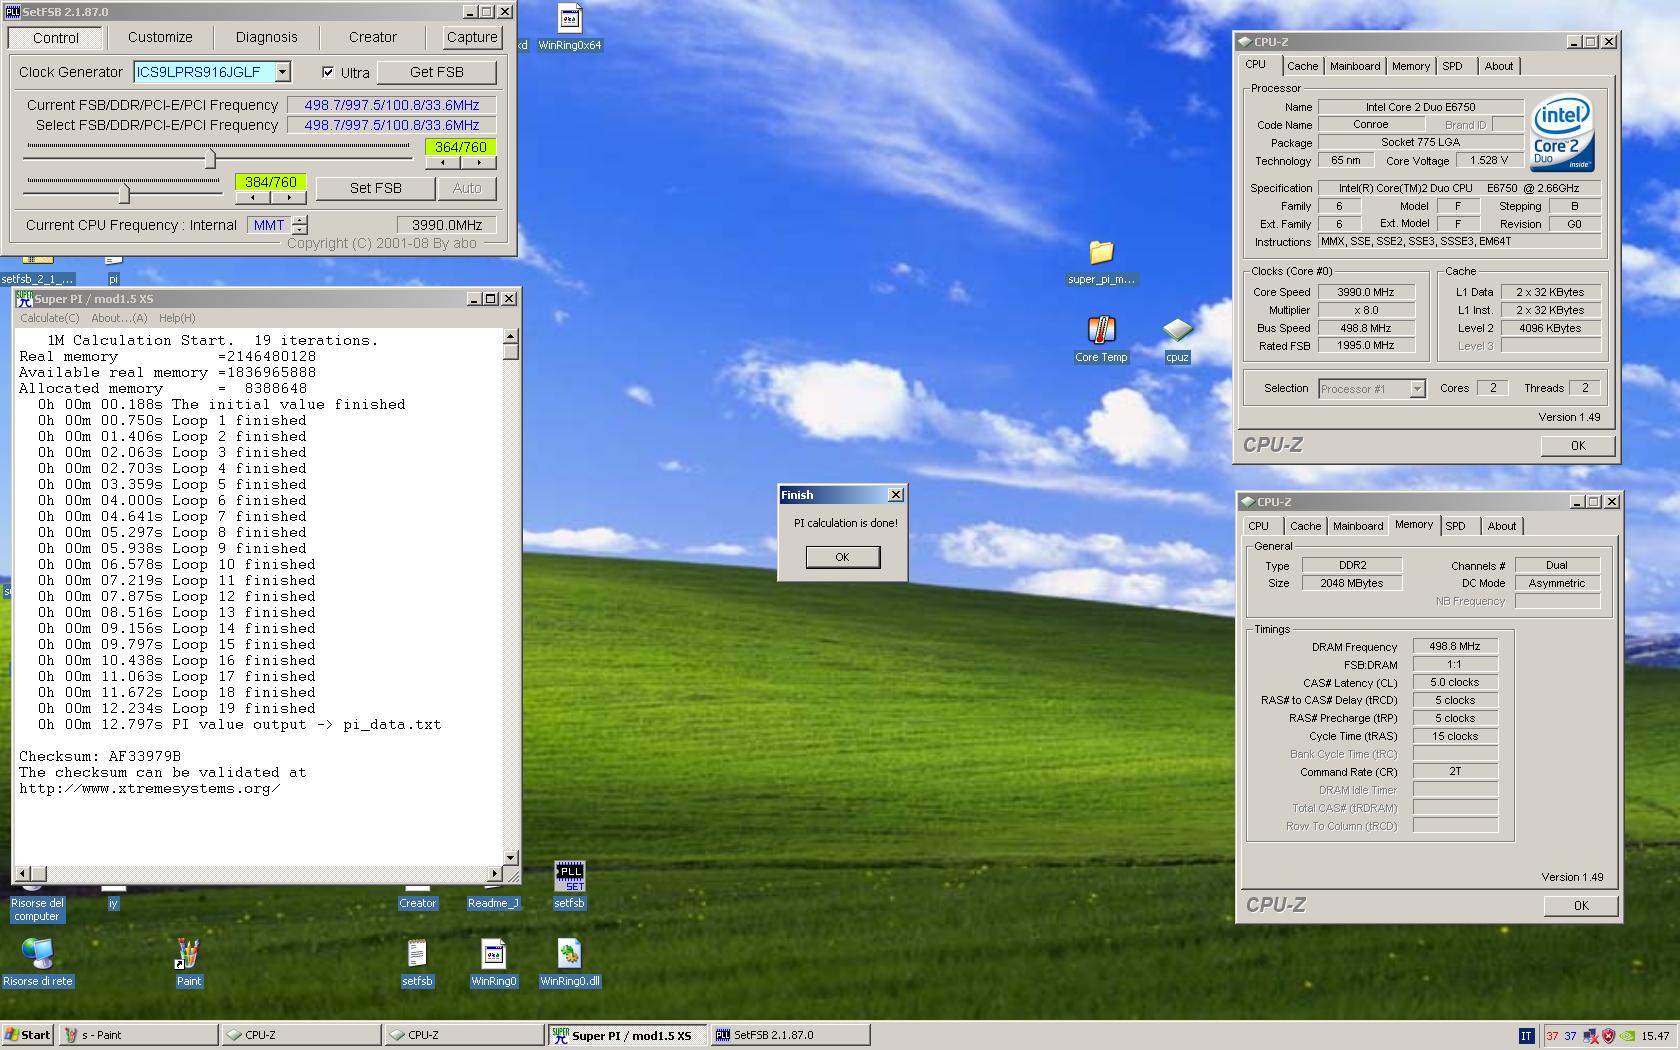This screenshot has width=1680, height=1050.
Task: Open the Creator tab in SetFSB
Action: (x=372, y=37)
